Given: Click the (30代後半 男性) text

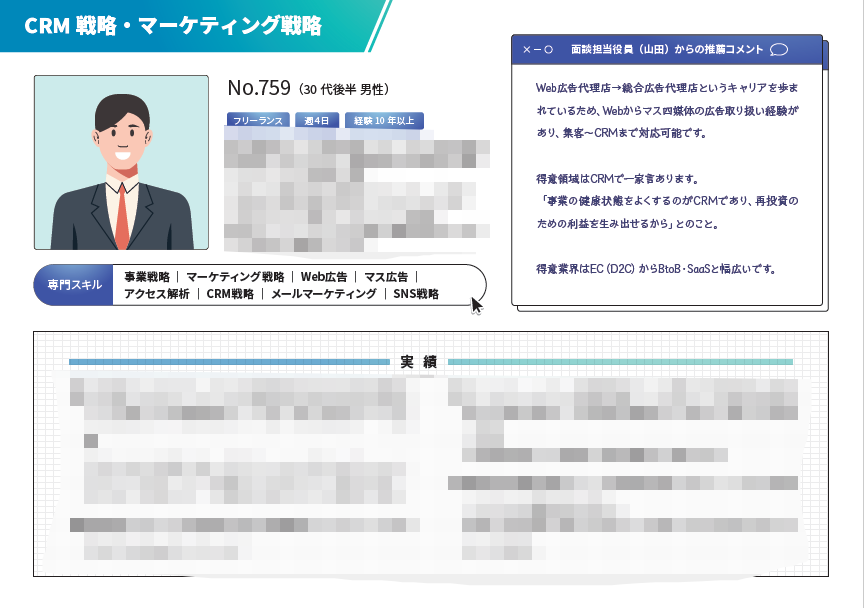Looking at the screenshot, I should (x=345, y=89).
